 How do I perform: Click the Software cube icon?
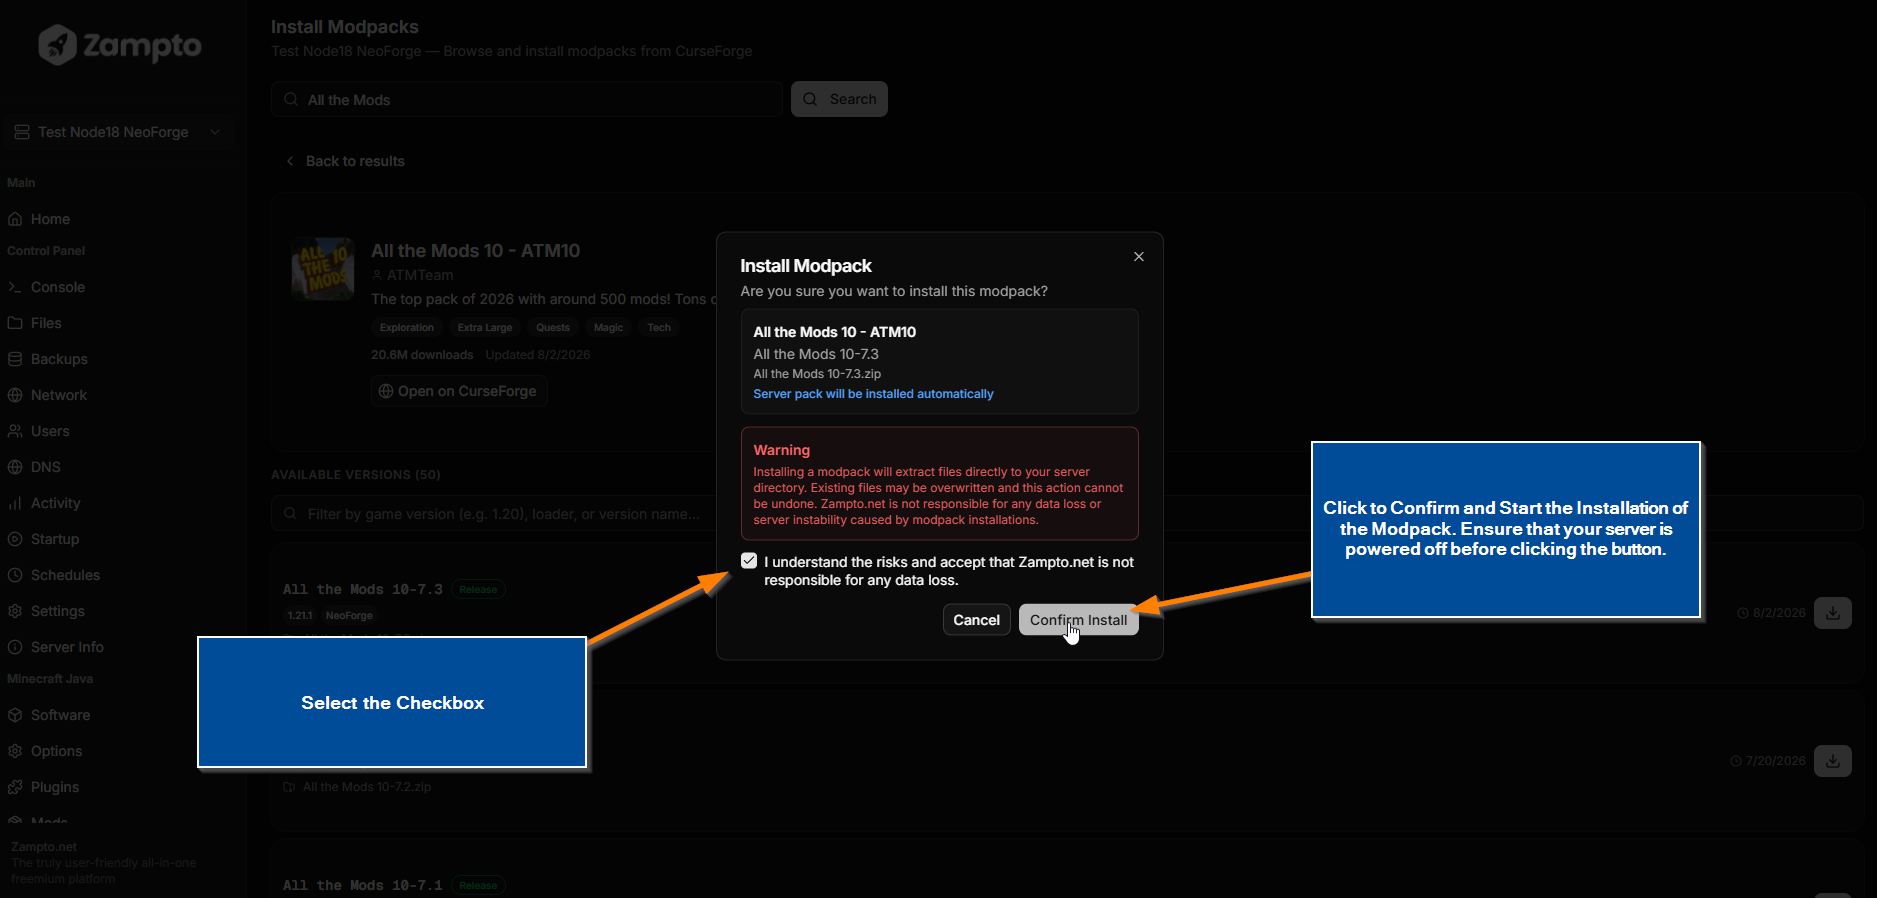(15, 715)
